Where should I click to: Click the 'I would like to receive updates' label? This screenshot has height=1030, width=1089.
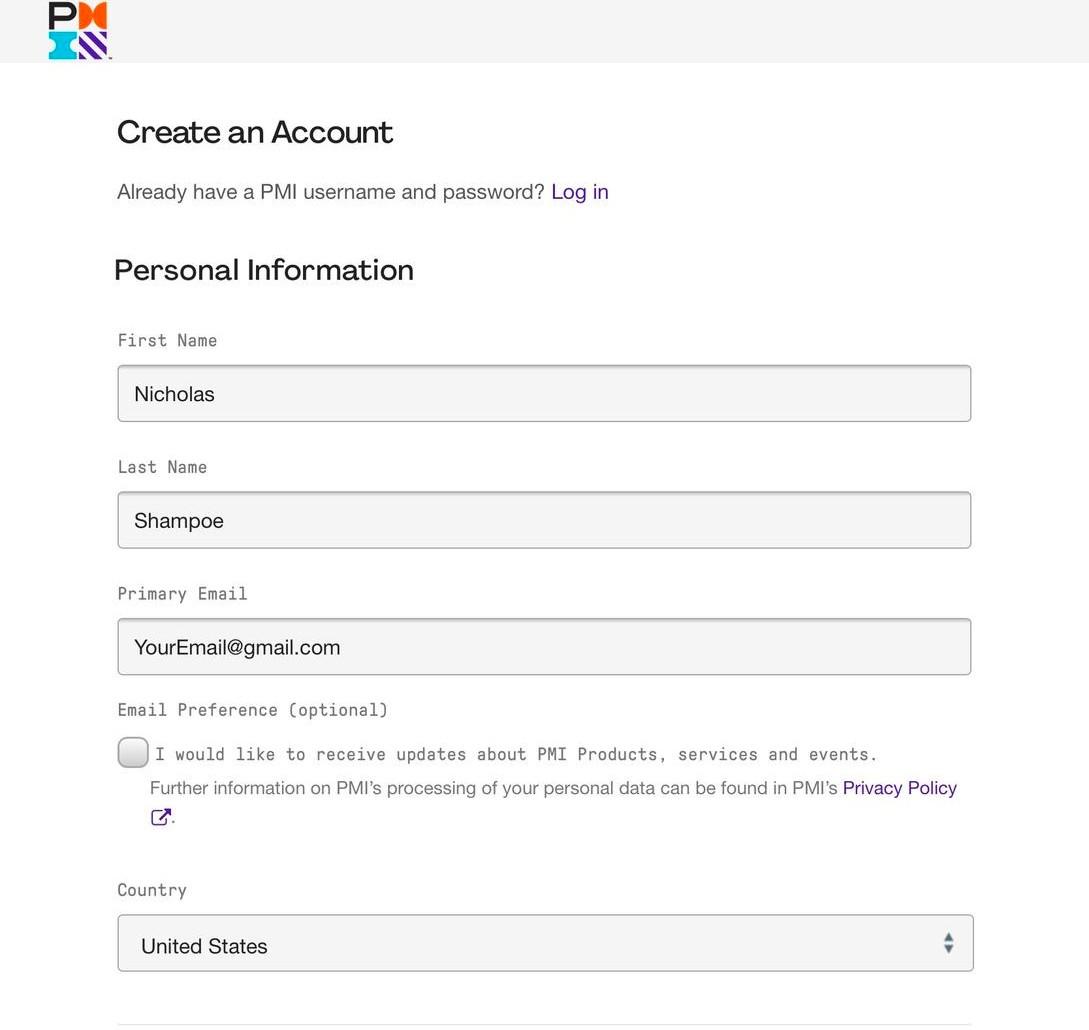[516, 754]
